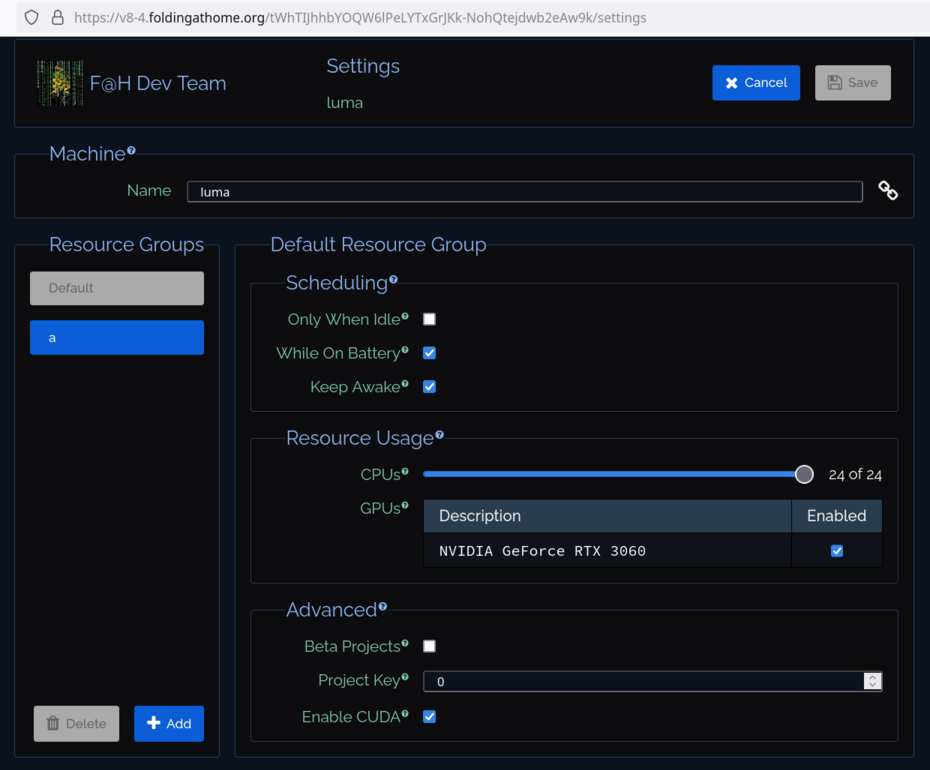Show help for Beta Projects
The image size is (930, 770).
tap(405, 643)
